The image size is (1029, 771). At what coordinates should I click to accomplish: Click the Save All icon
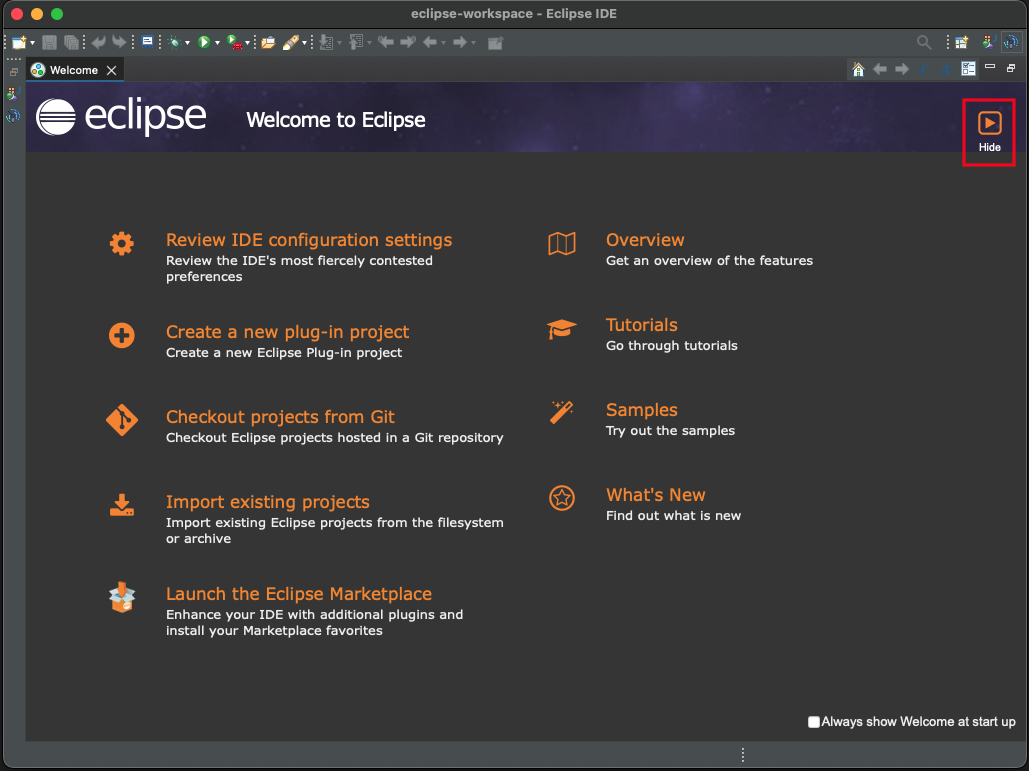tap(71, 43)
